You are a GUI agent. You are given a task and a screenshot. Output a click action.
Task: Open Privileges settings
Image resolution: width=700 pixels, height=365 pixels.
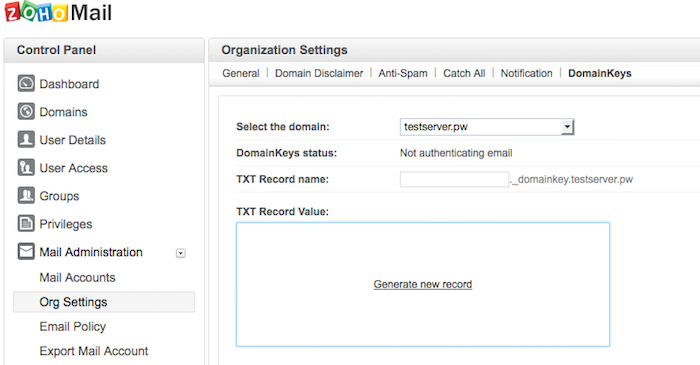(66, 224)
